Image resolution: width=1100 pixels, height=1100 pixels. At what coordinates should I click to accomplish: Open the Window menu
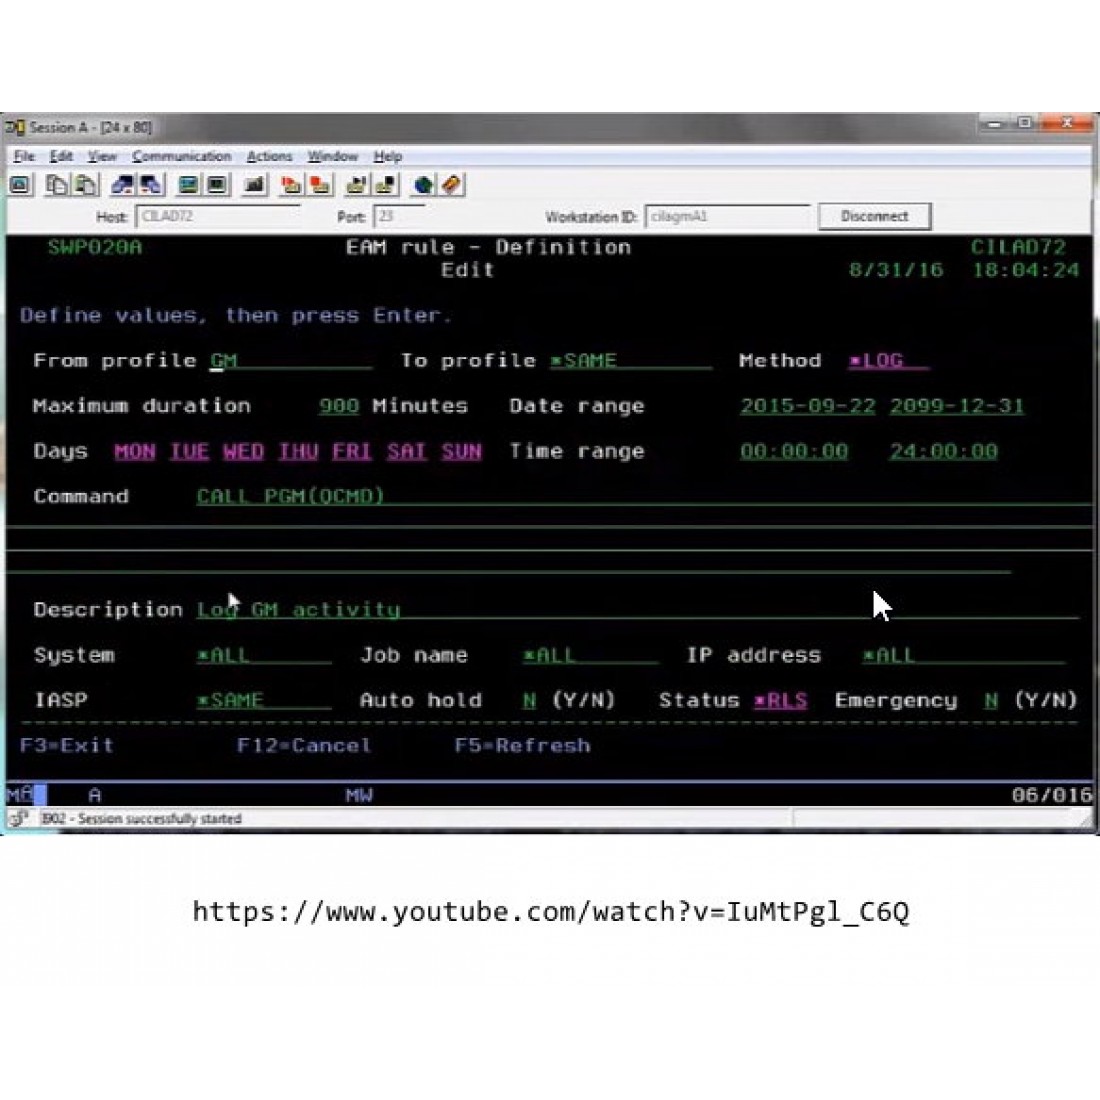[333, 156]
